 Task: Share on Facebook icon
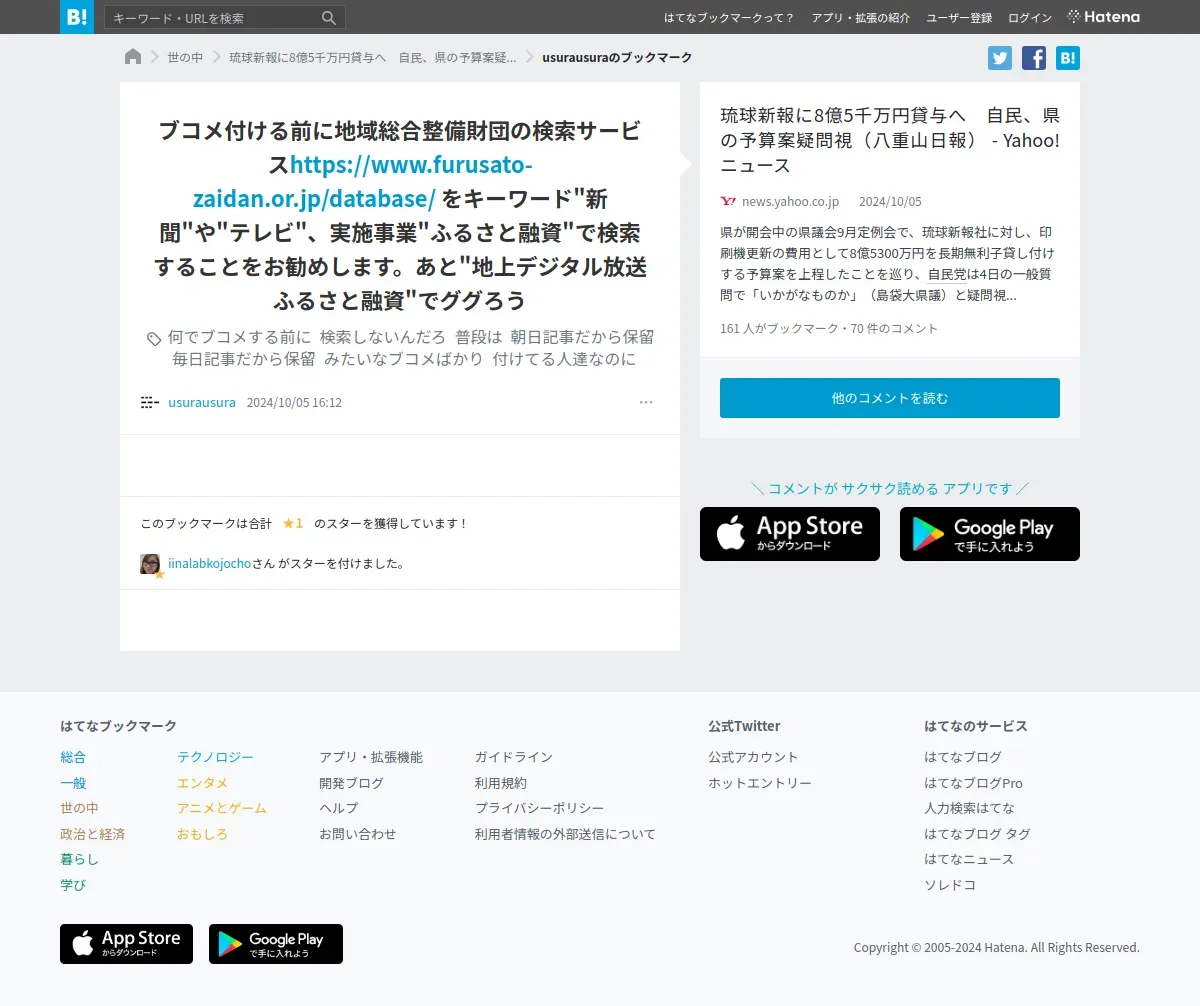pos(1034,58)
